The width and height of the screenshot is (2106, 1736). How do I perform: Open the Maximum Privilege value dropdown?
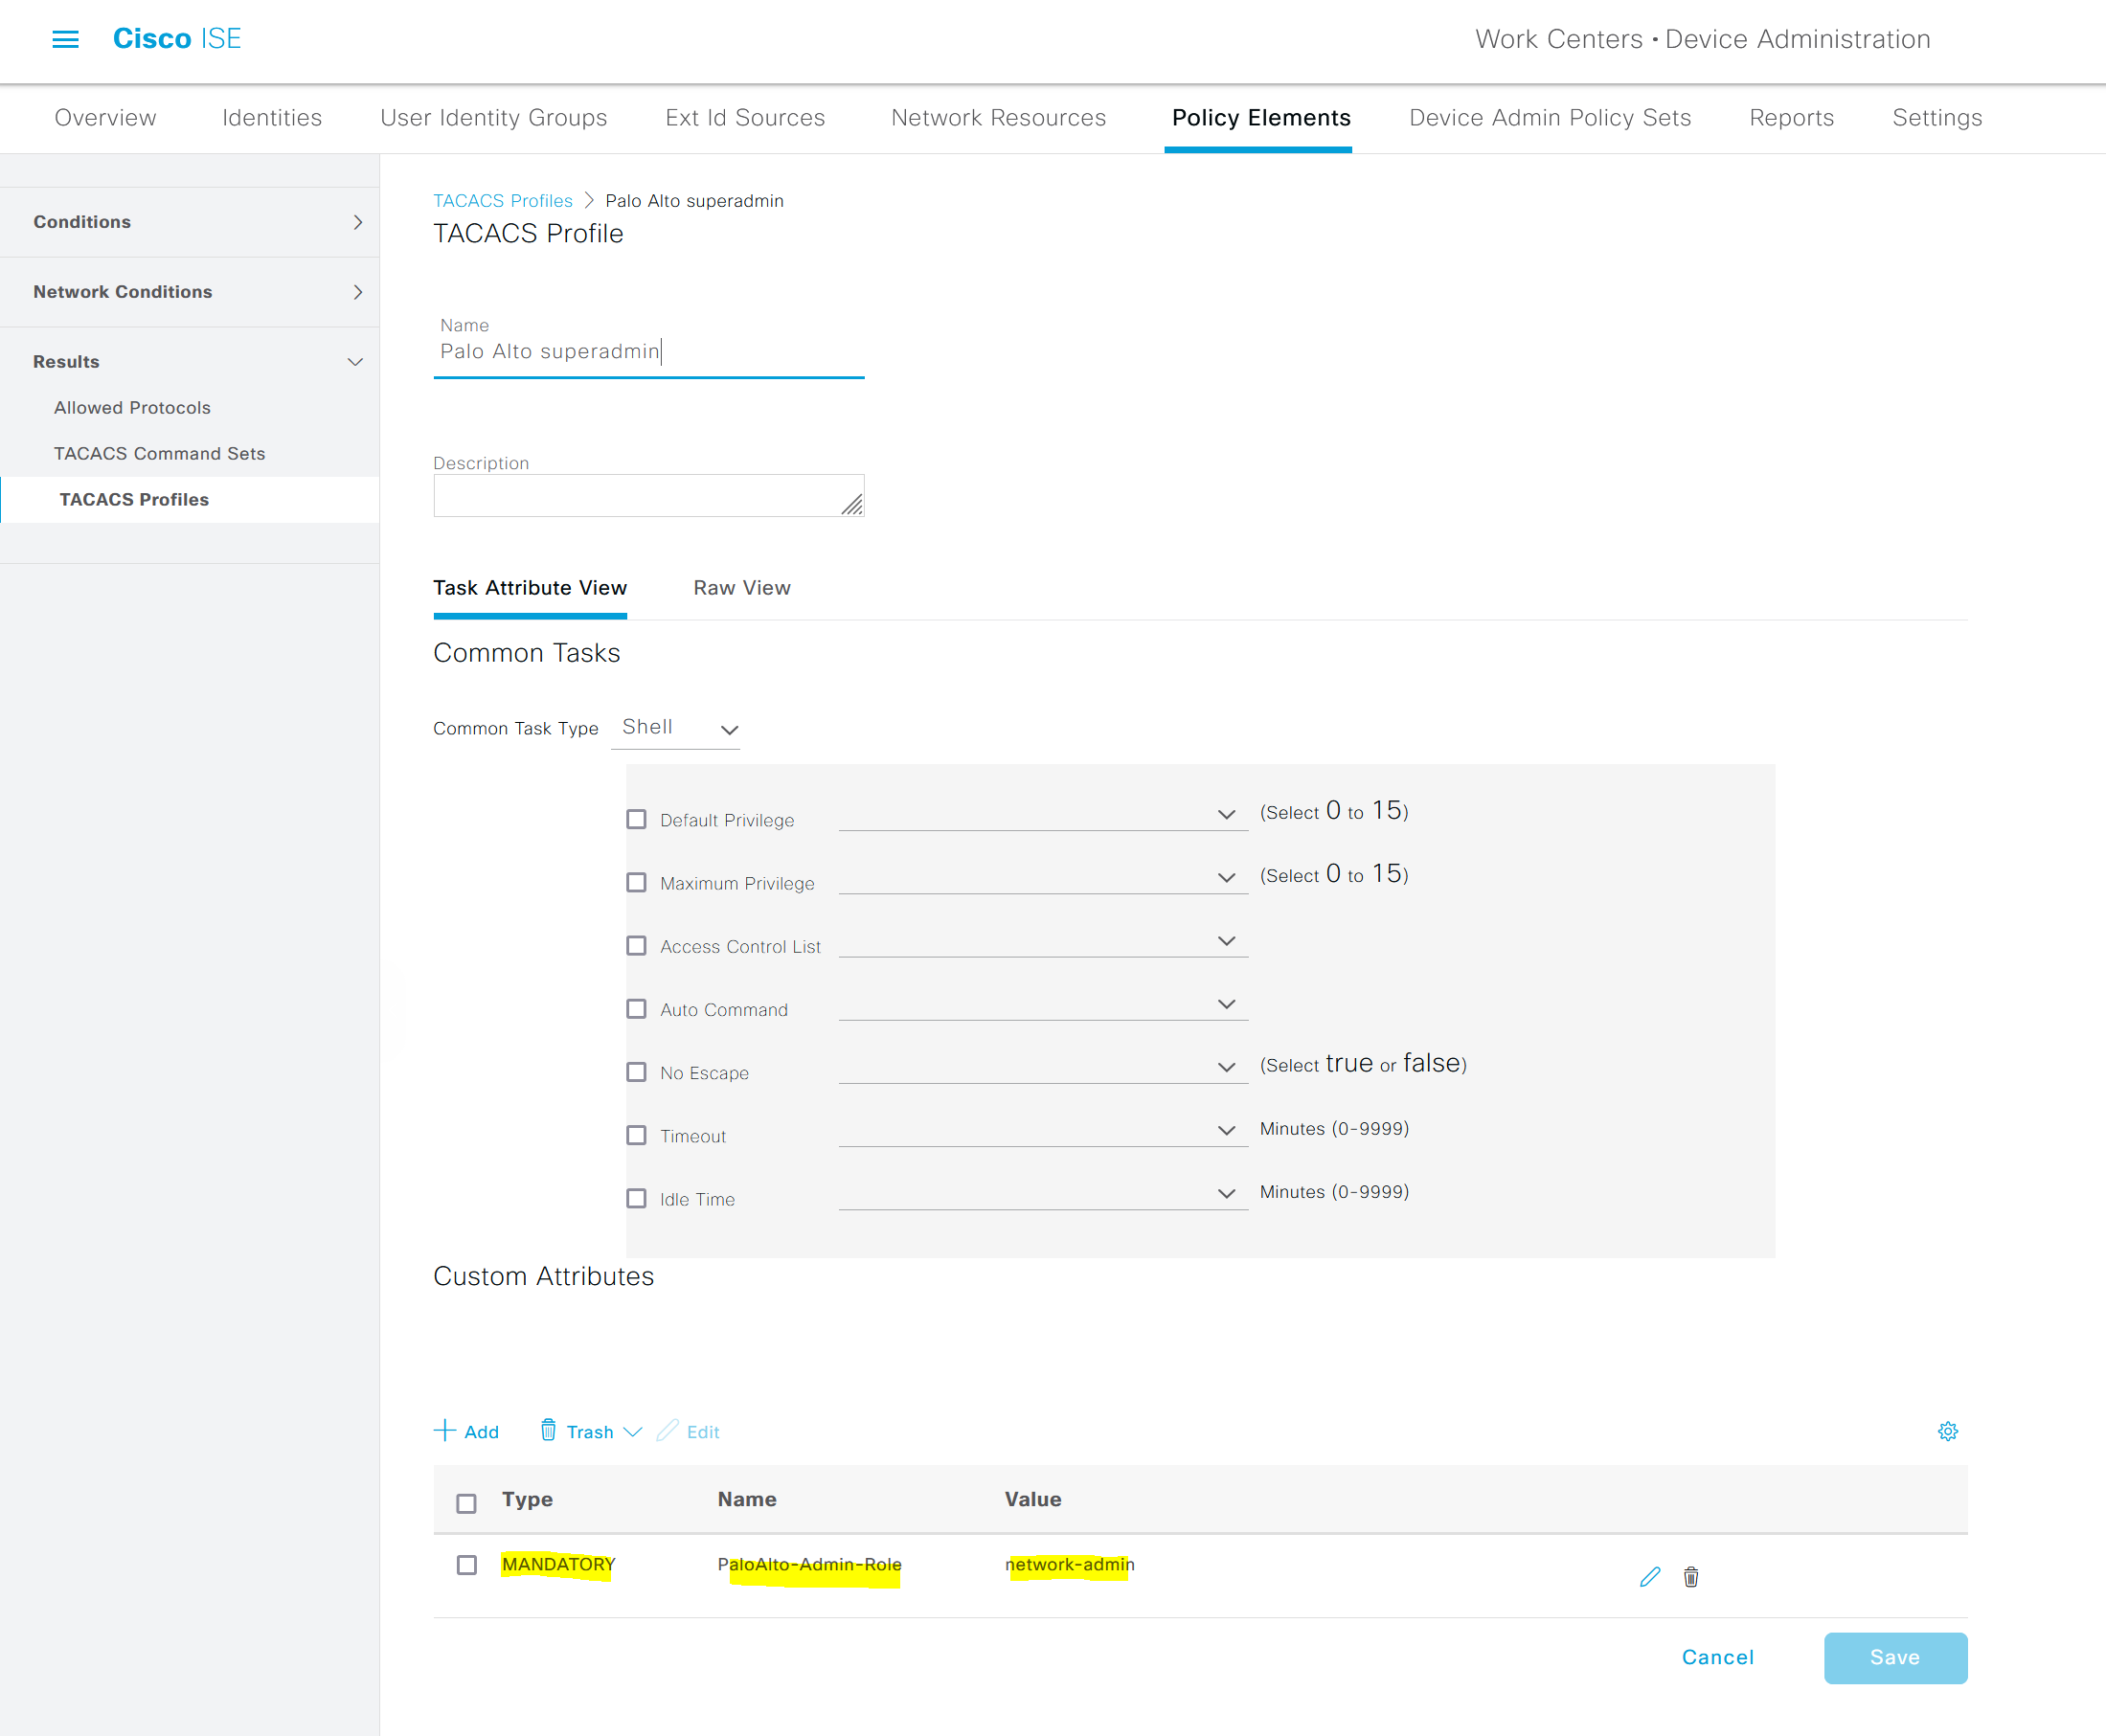point(1043,878)
